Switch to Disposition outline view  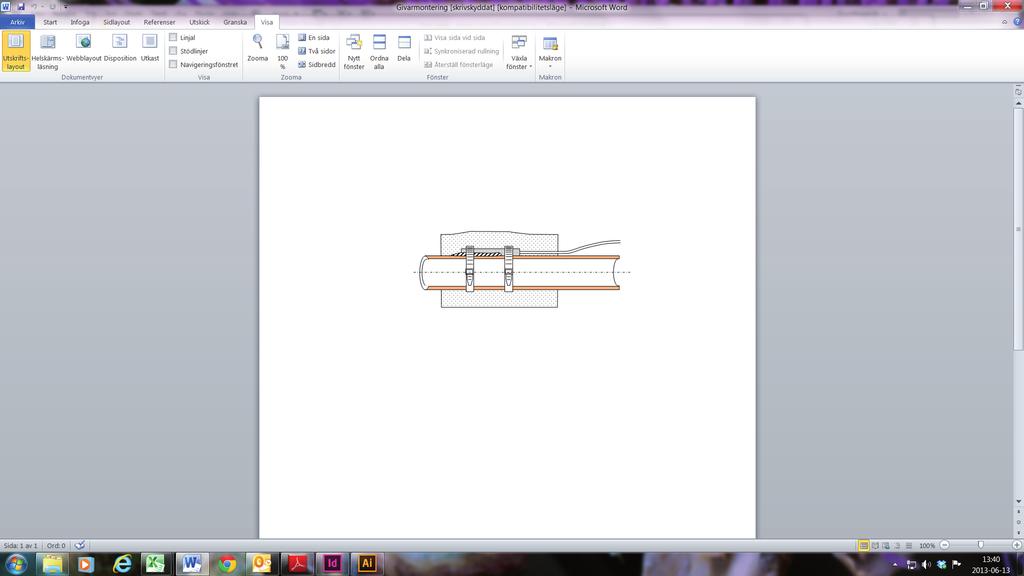coord(120,48)
